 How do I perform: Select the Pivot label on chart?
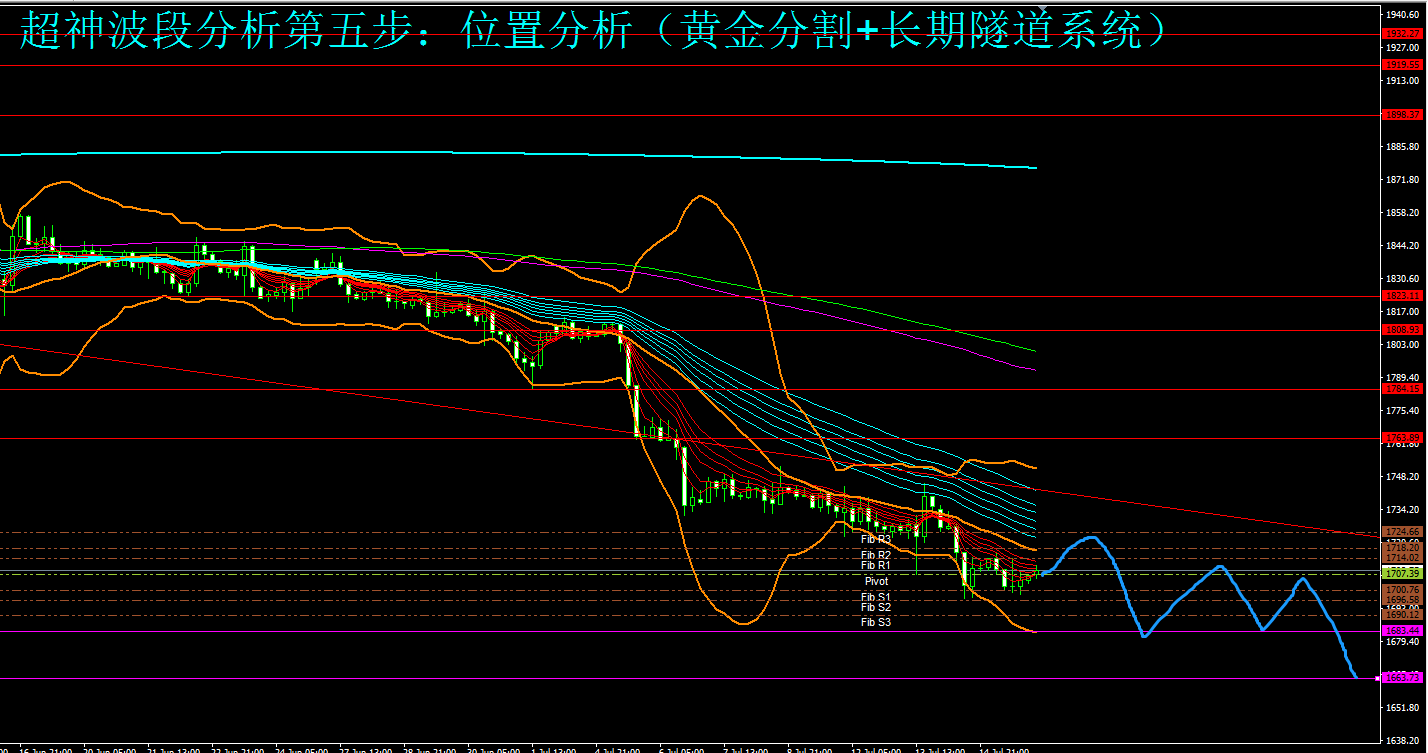[876, 581]
